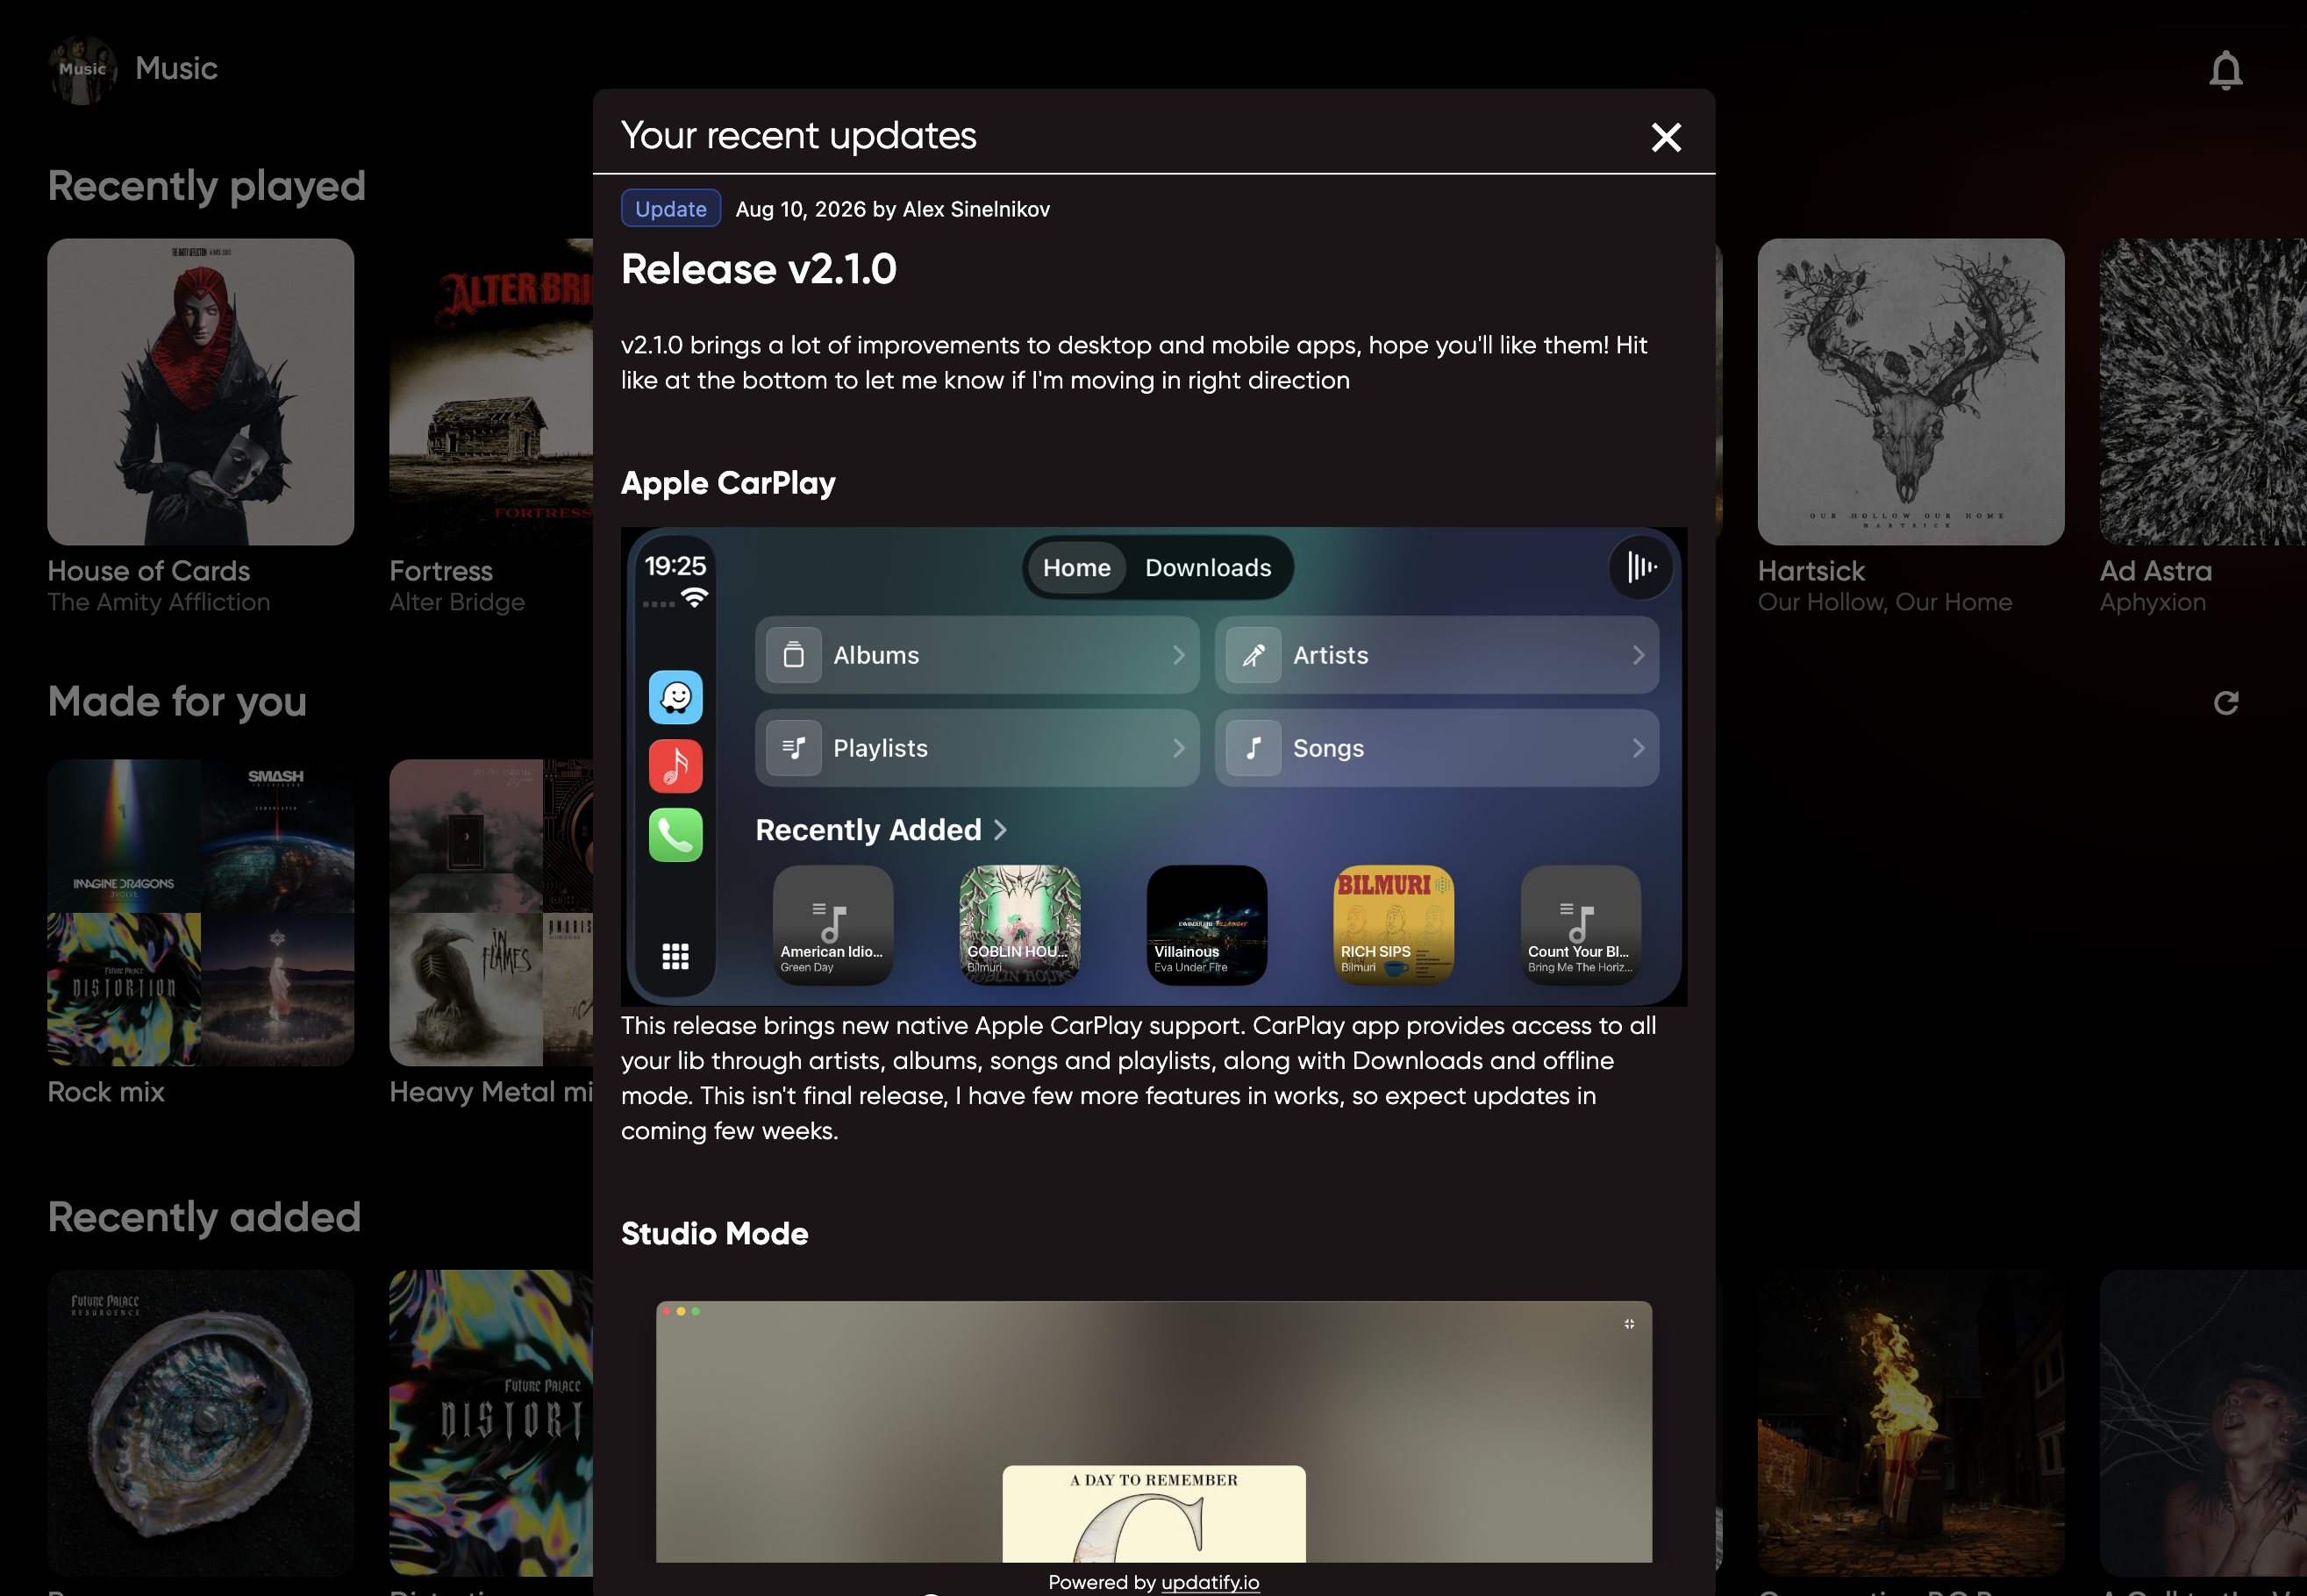Select the RICH SIPS album tile
Screen dimensions: 2307x1596
1394,925
